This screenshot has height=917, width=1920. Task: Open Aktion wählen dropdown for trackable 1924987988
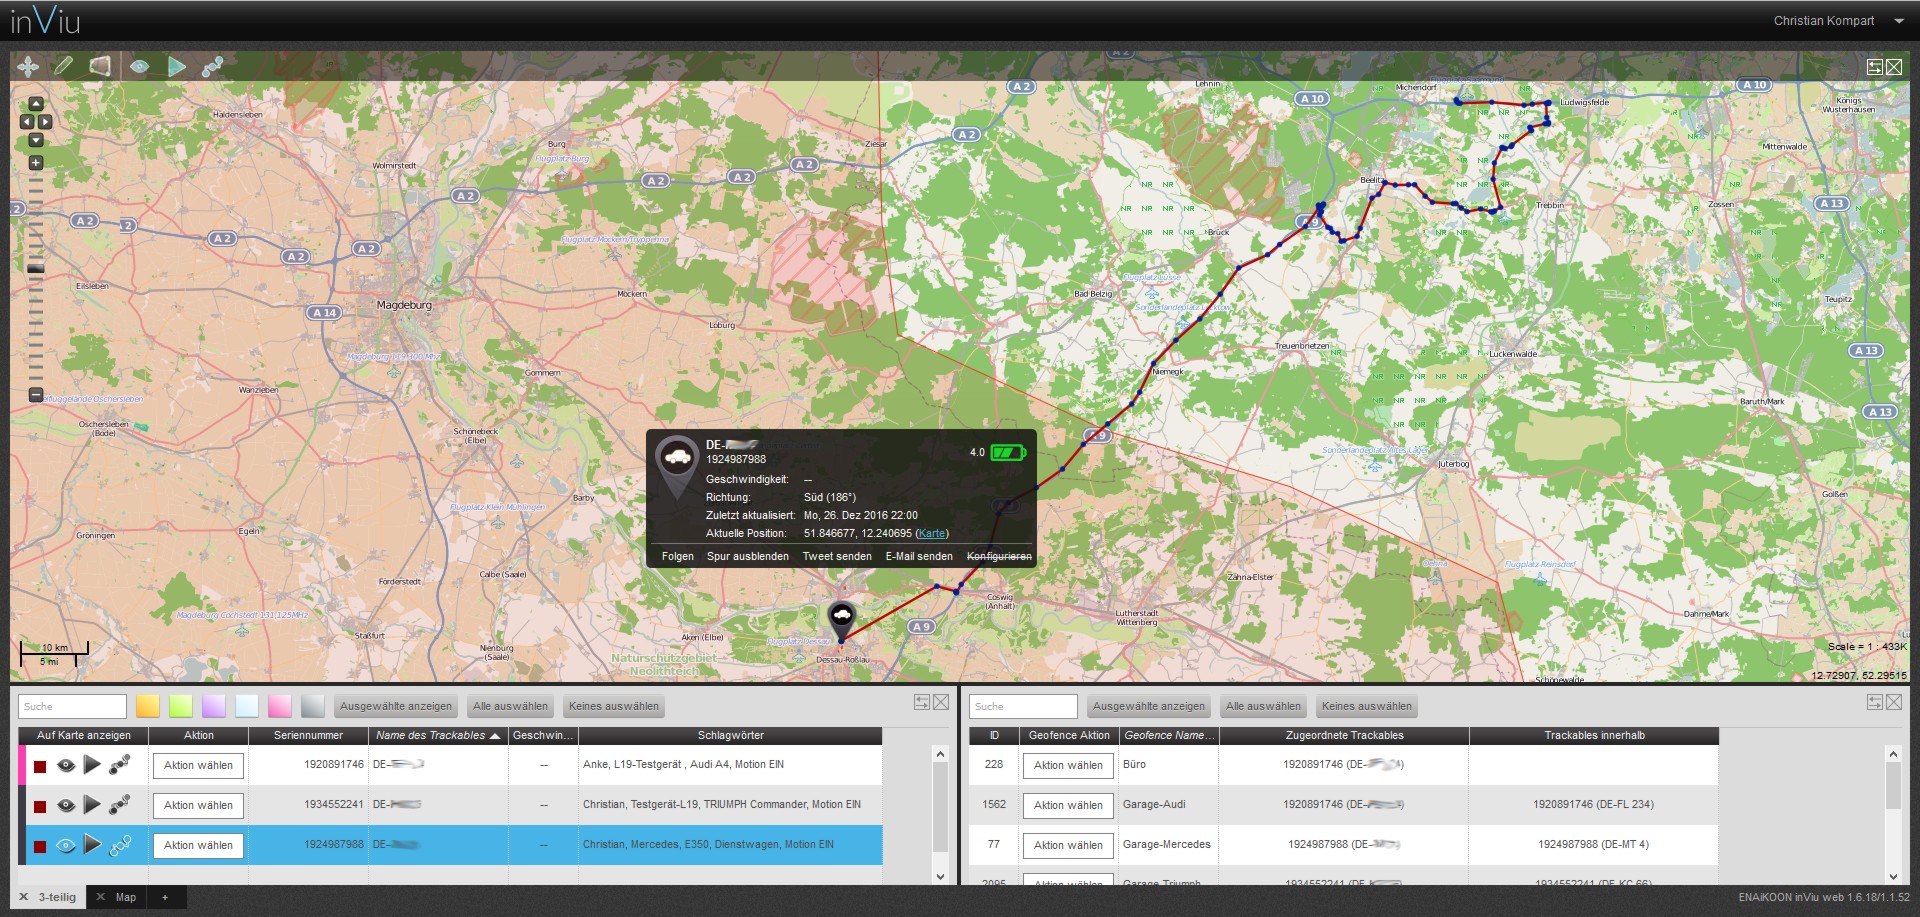(x=198, y=845)
